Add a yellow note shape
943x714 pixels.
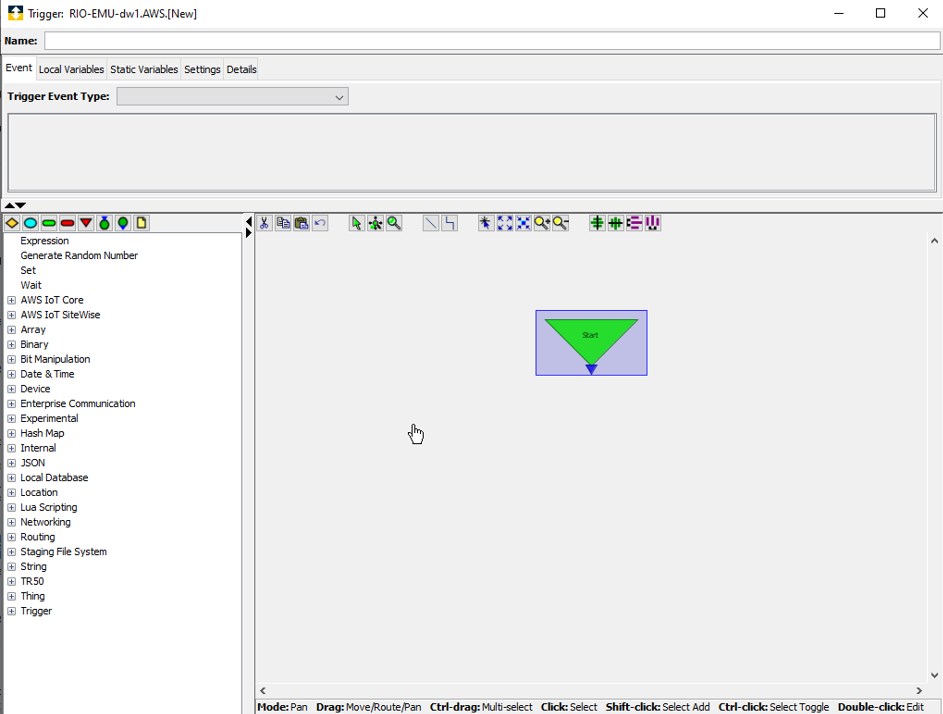point(142,223)
